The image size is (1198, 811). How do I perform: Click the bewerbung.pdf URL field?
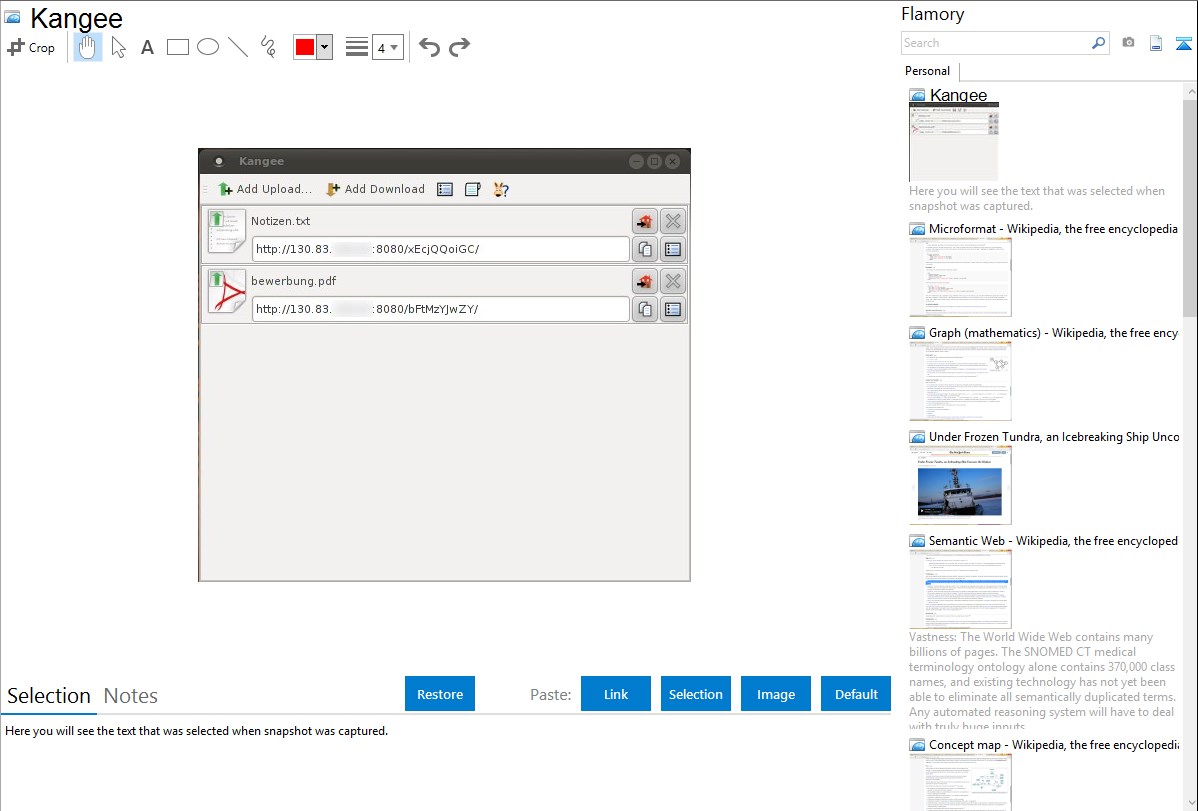(x=441, y=309)
